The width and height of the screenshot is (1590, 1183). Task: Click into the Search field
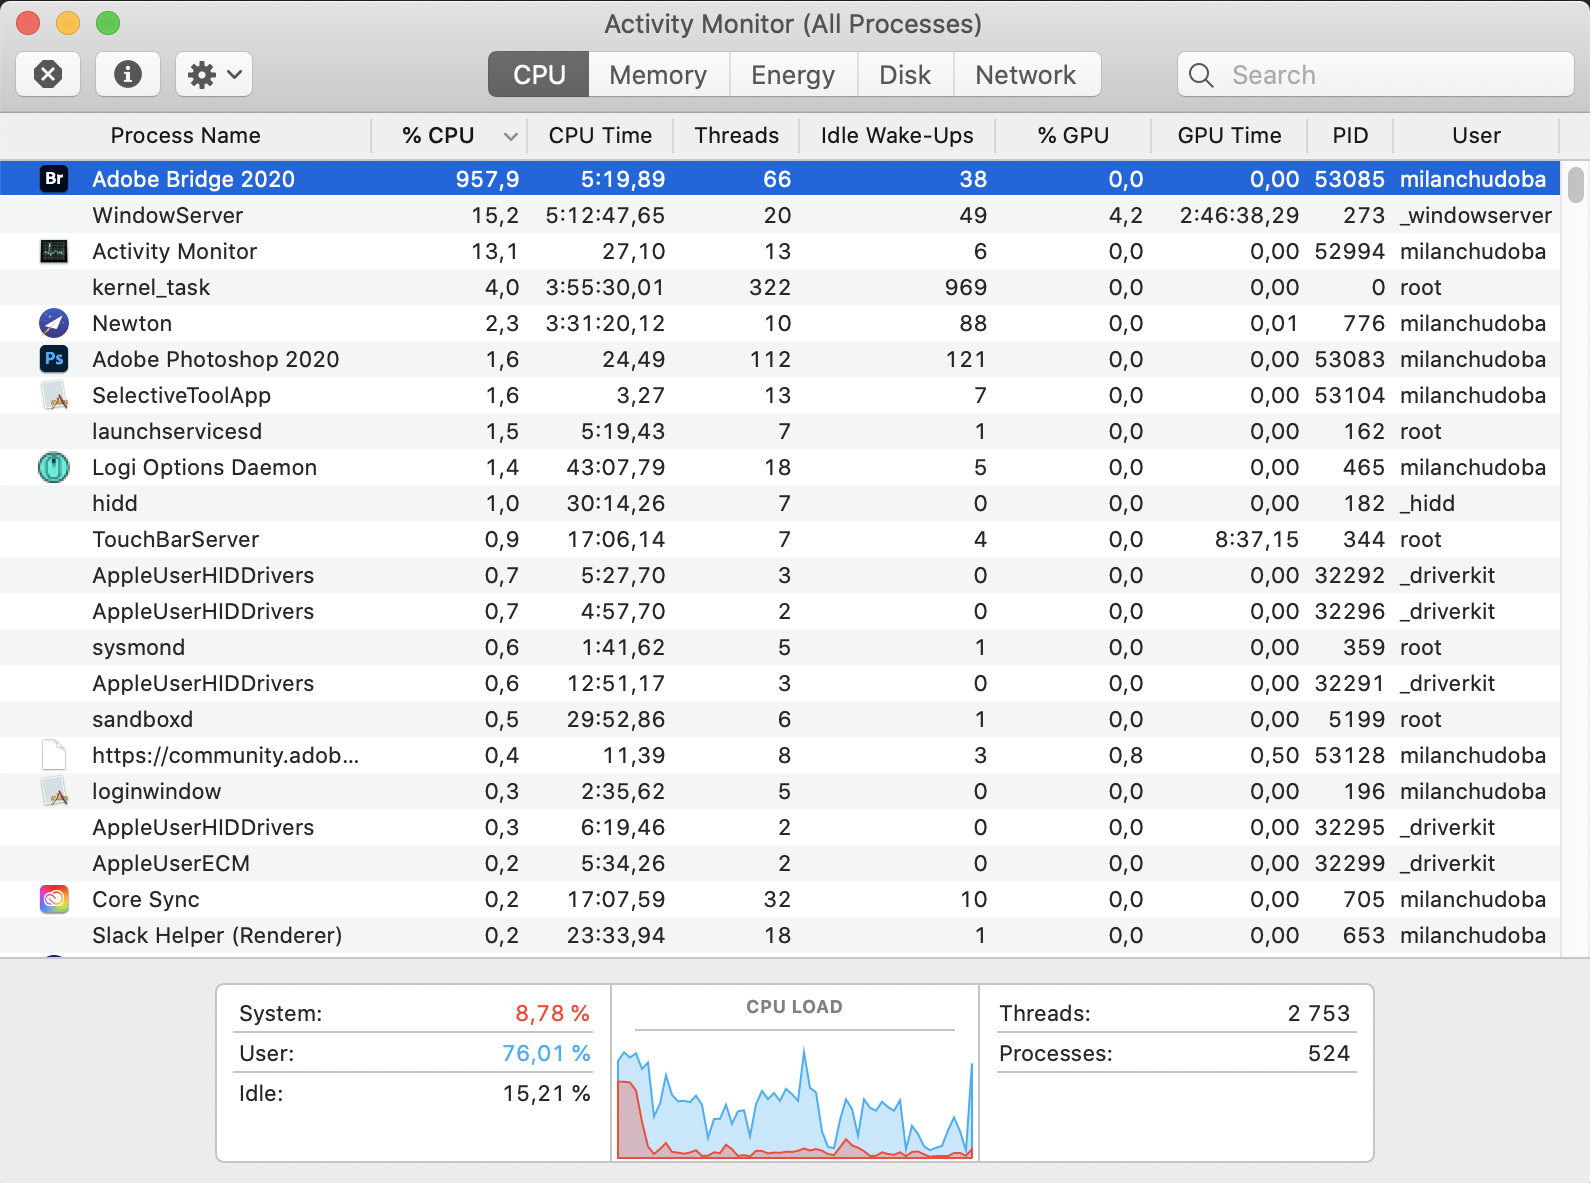[1376, 75]
